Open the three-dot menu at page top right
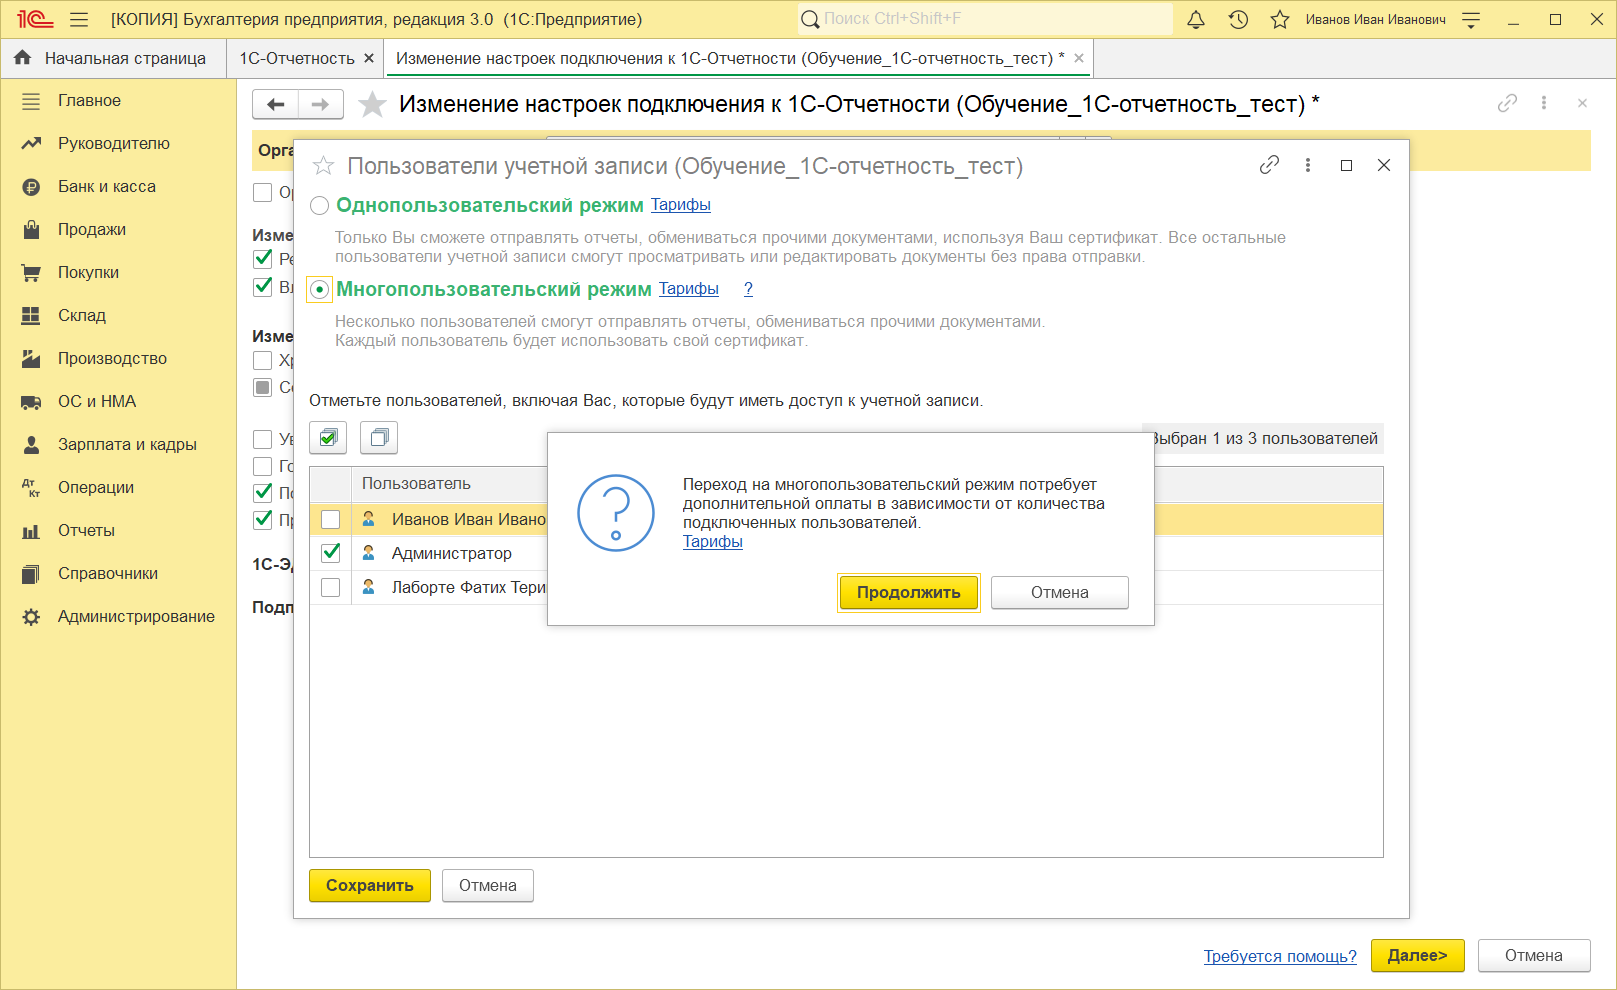The image size is (1617, 990). point(1544,103)
